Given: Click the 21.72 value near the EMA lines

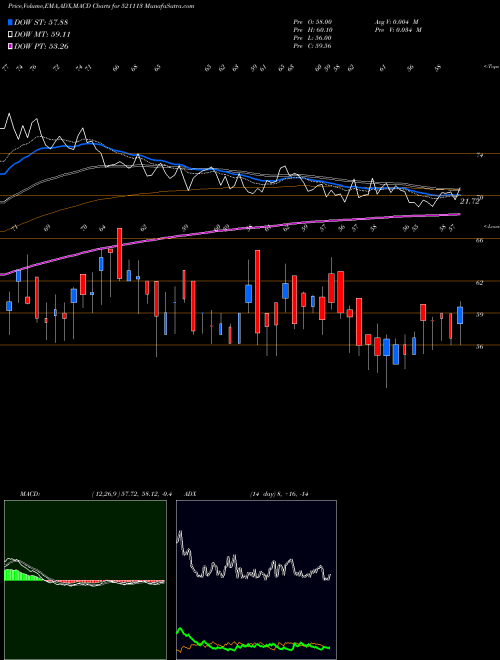Looking at the screenshot, I should [470, 202].
